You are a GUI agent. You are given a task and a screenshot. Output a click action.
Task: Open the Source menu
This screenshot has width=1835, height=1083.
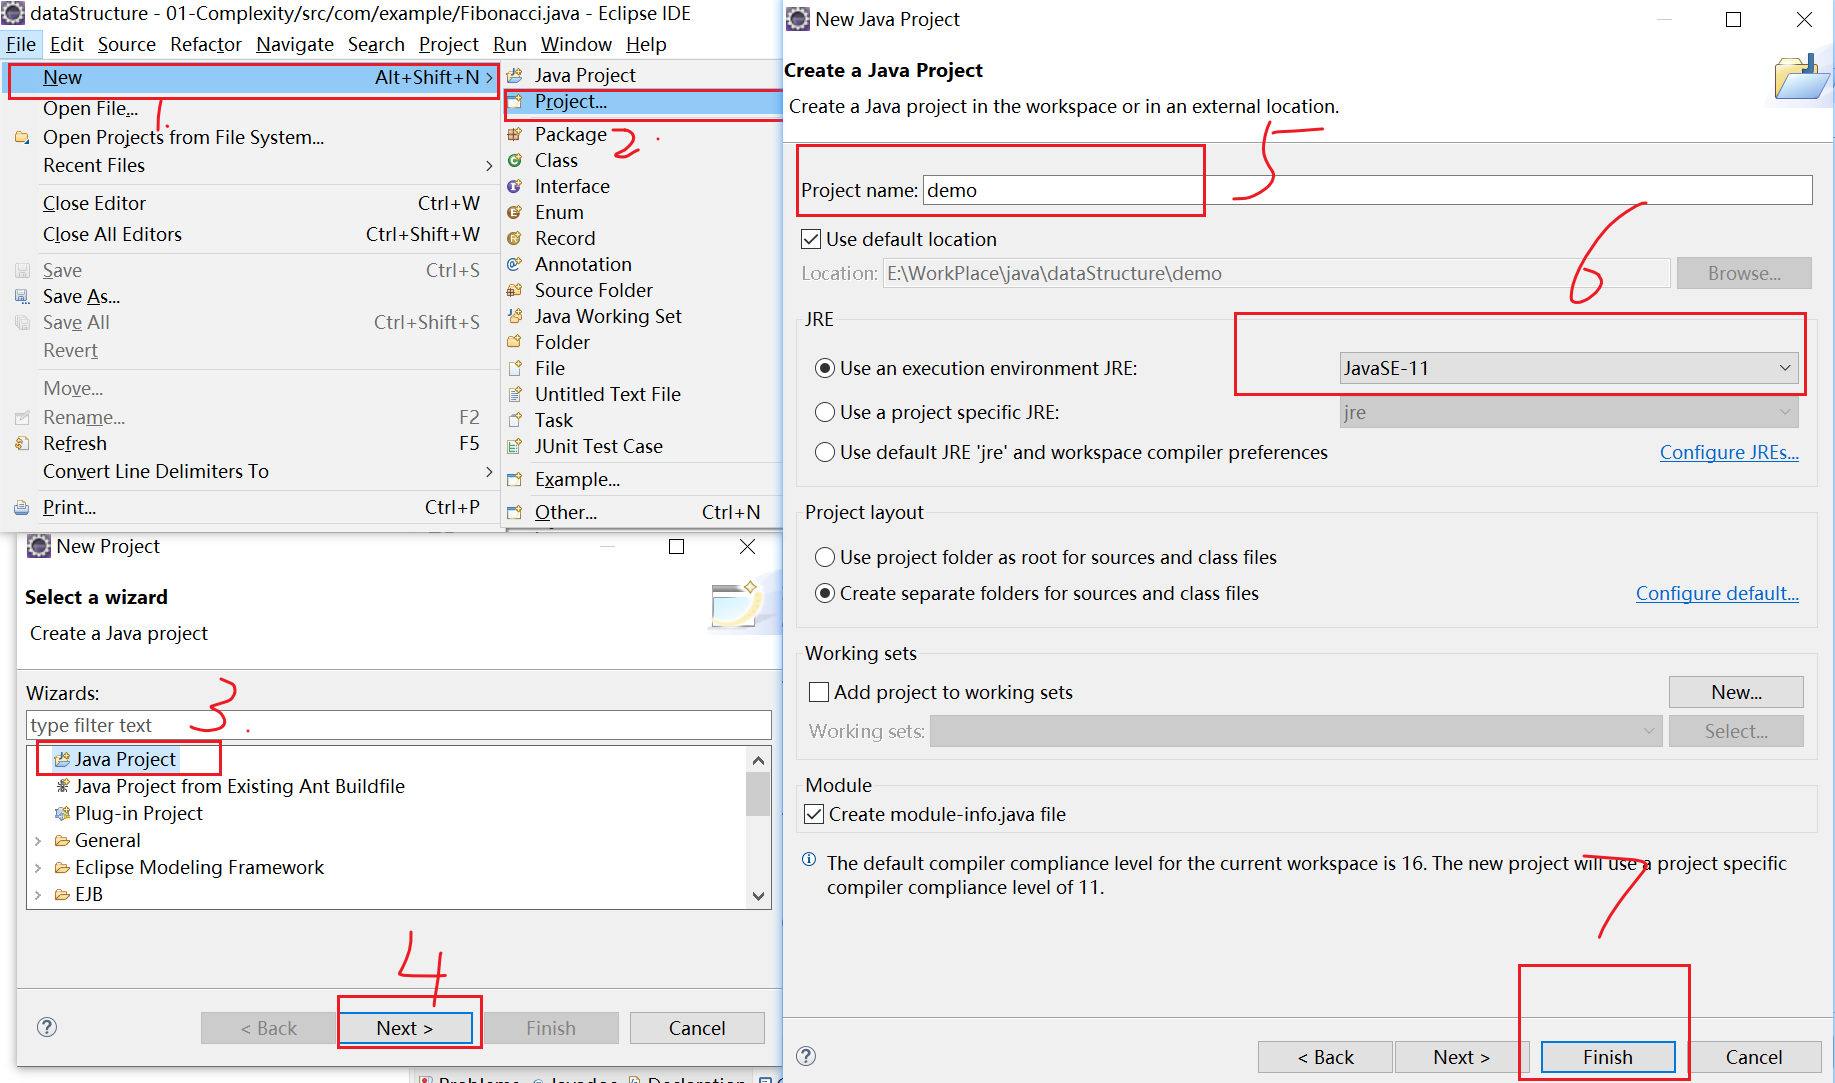(x=126, y=44)
